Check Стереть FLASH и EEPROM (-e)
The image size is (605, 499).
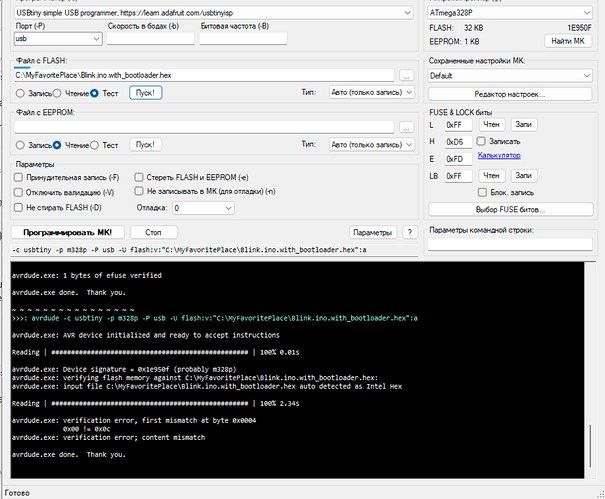pos(191,178)
